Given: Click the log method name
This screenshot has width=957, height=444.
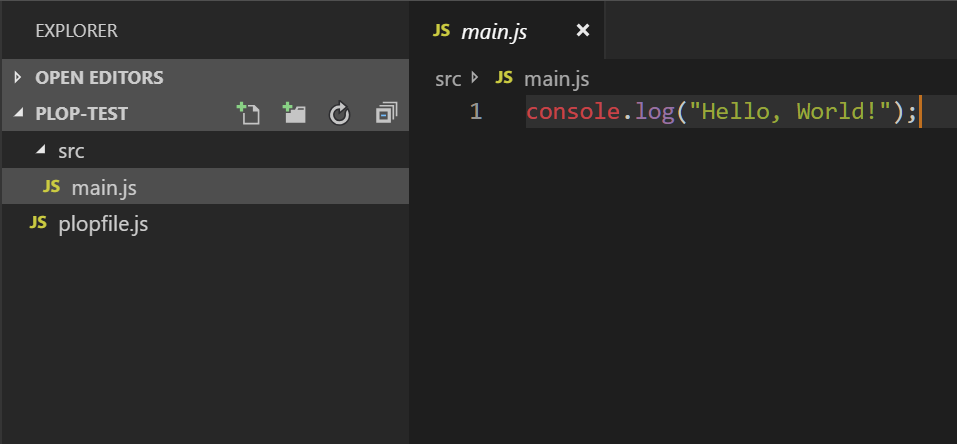Looking at the screenshot, I should 655,112.
